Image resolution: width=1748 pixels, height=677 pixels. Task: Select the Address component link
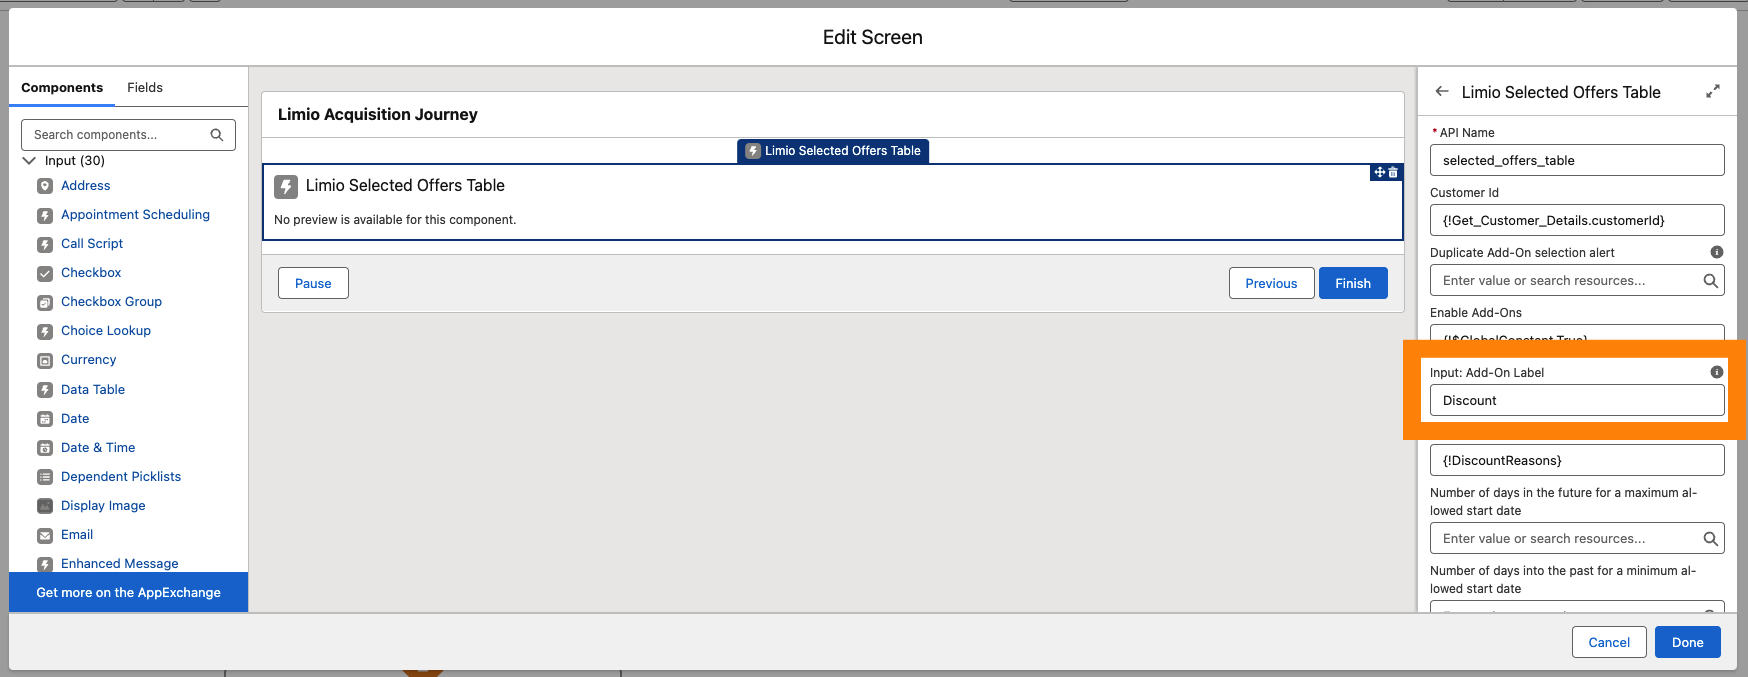(x=86, y=186)
